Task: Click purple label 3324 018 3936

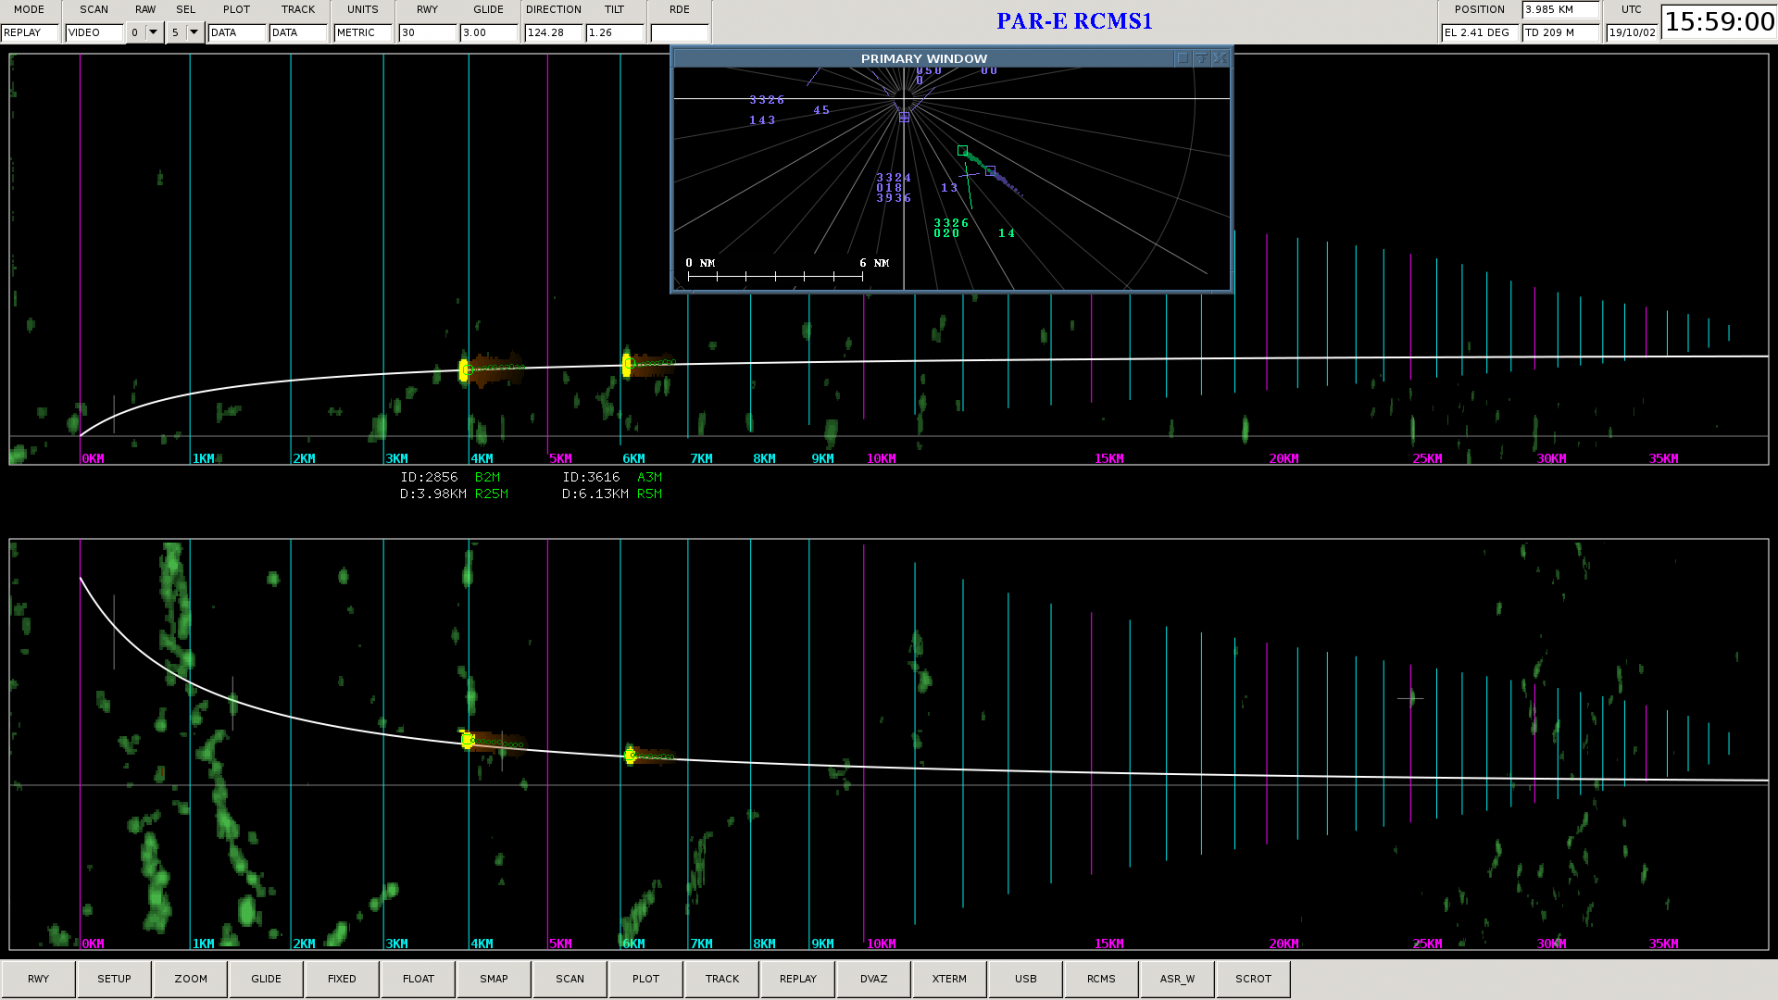Action: coord(894,188)
